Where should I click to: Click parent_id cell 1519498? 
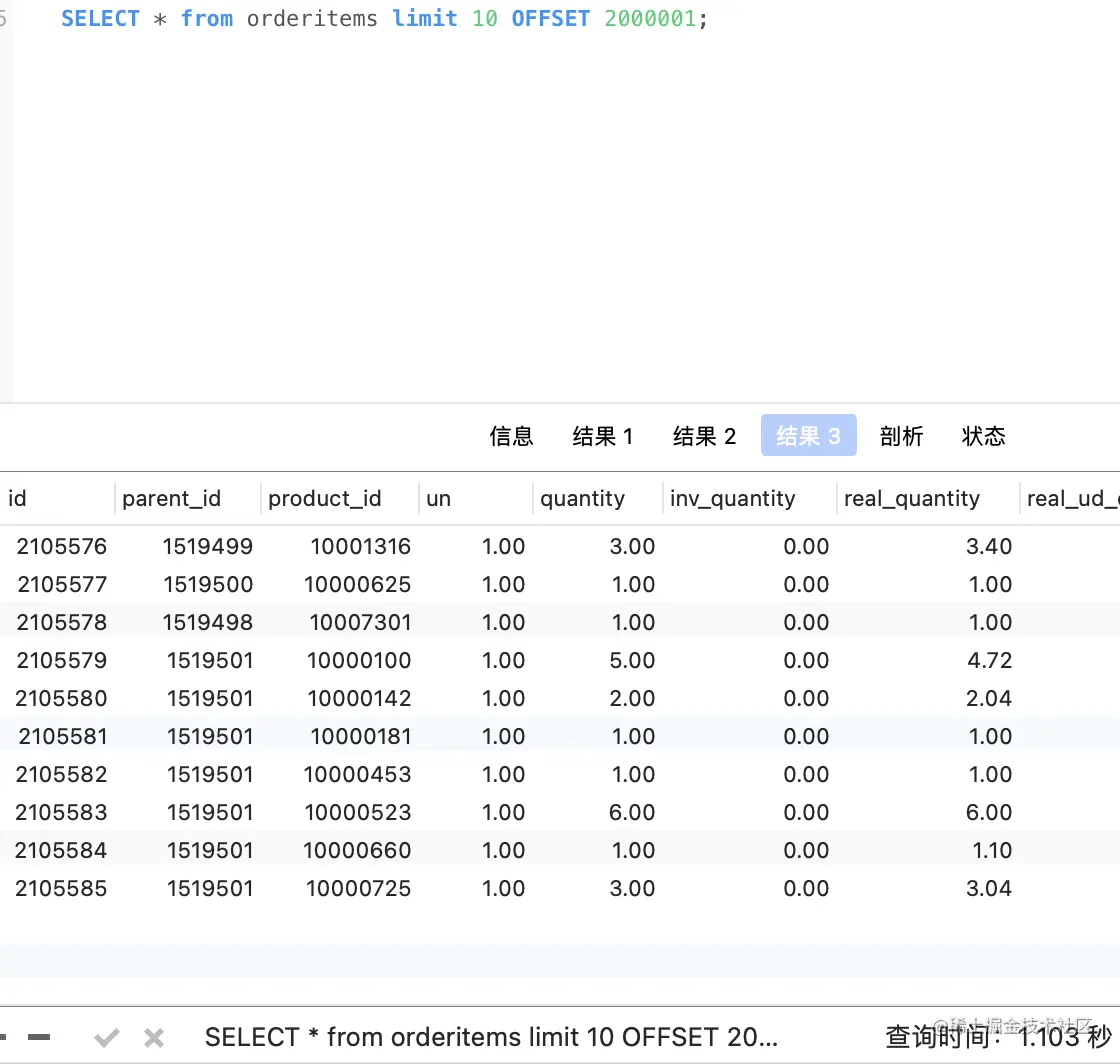[x=208, y=622]
